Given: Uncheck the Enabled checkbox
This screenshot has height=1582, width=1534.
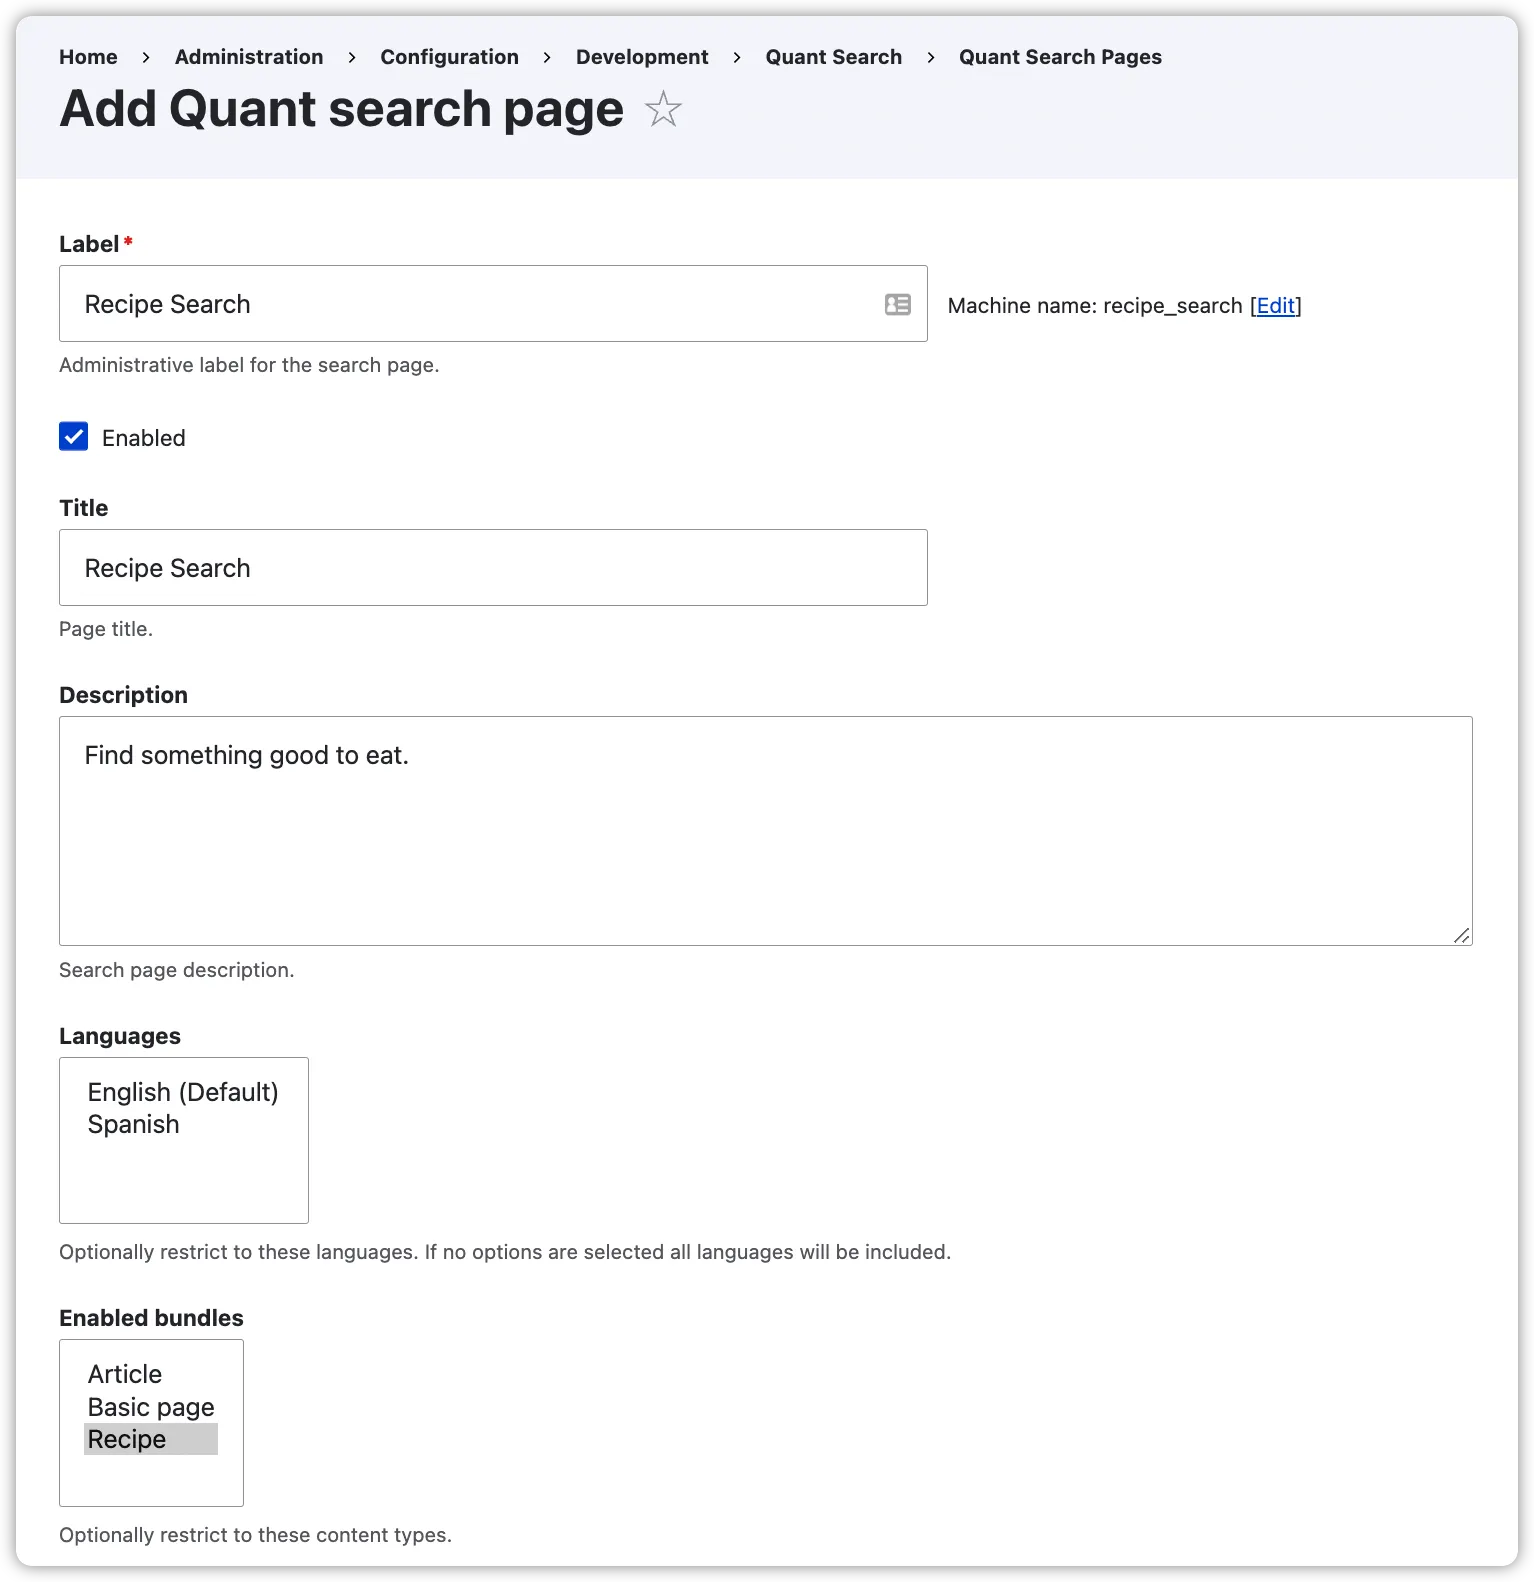Looking at the screenshot, I should [x=73, y=437].
